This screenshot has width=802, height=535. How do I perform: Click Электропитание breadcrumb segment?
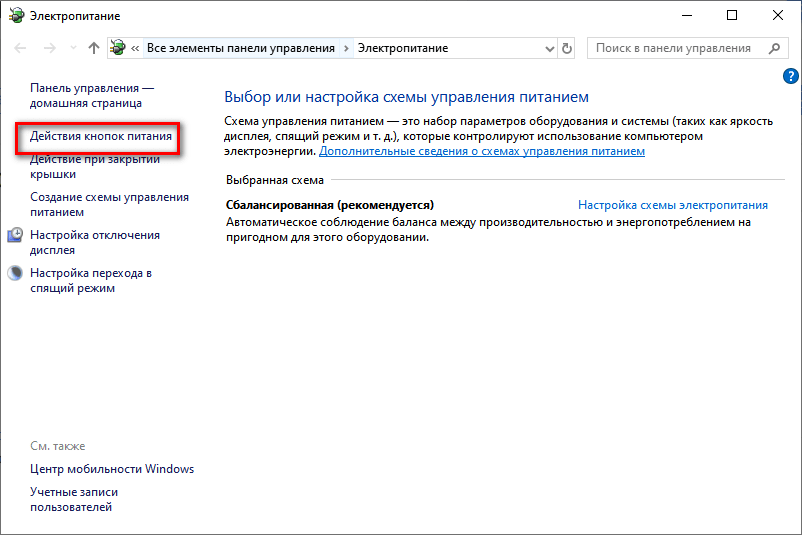(403, 48)
